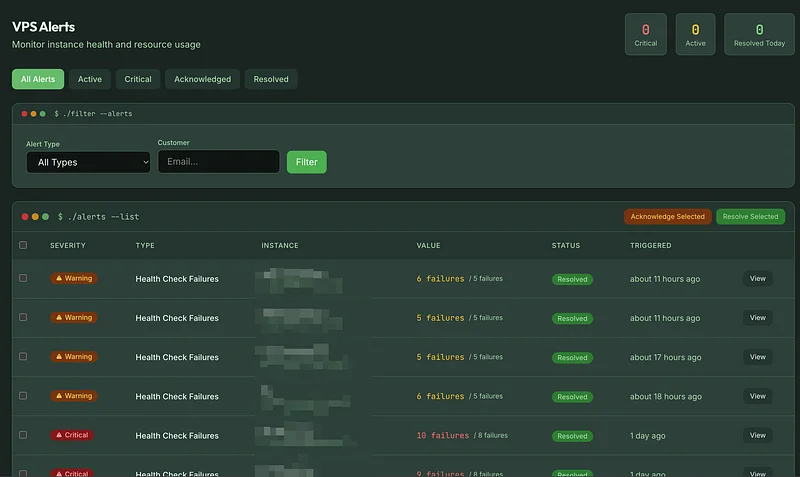800x477 pixels.
Task: Click the TYPE column header
Action: click(145, 245)
